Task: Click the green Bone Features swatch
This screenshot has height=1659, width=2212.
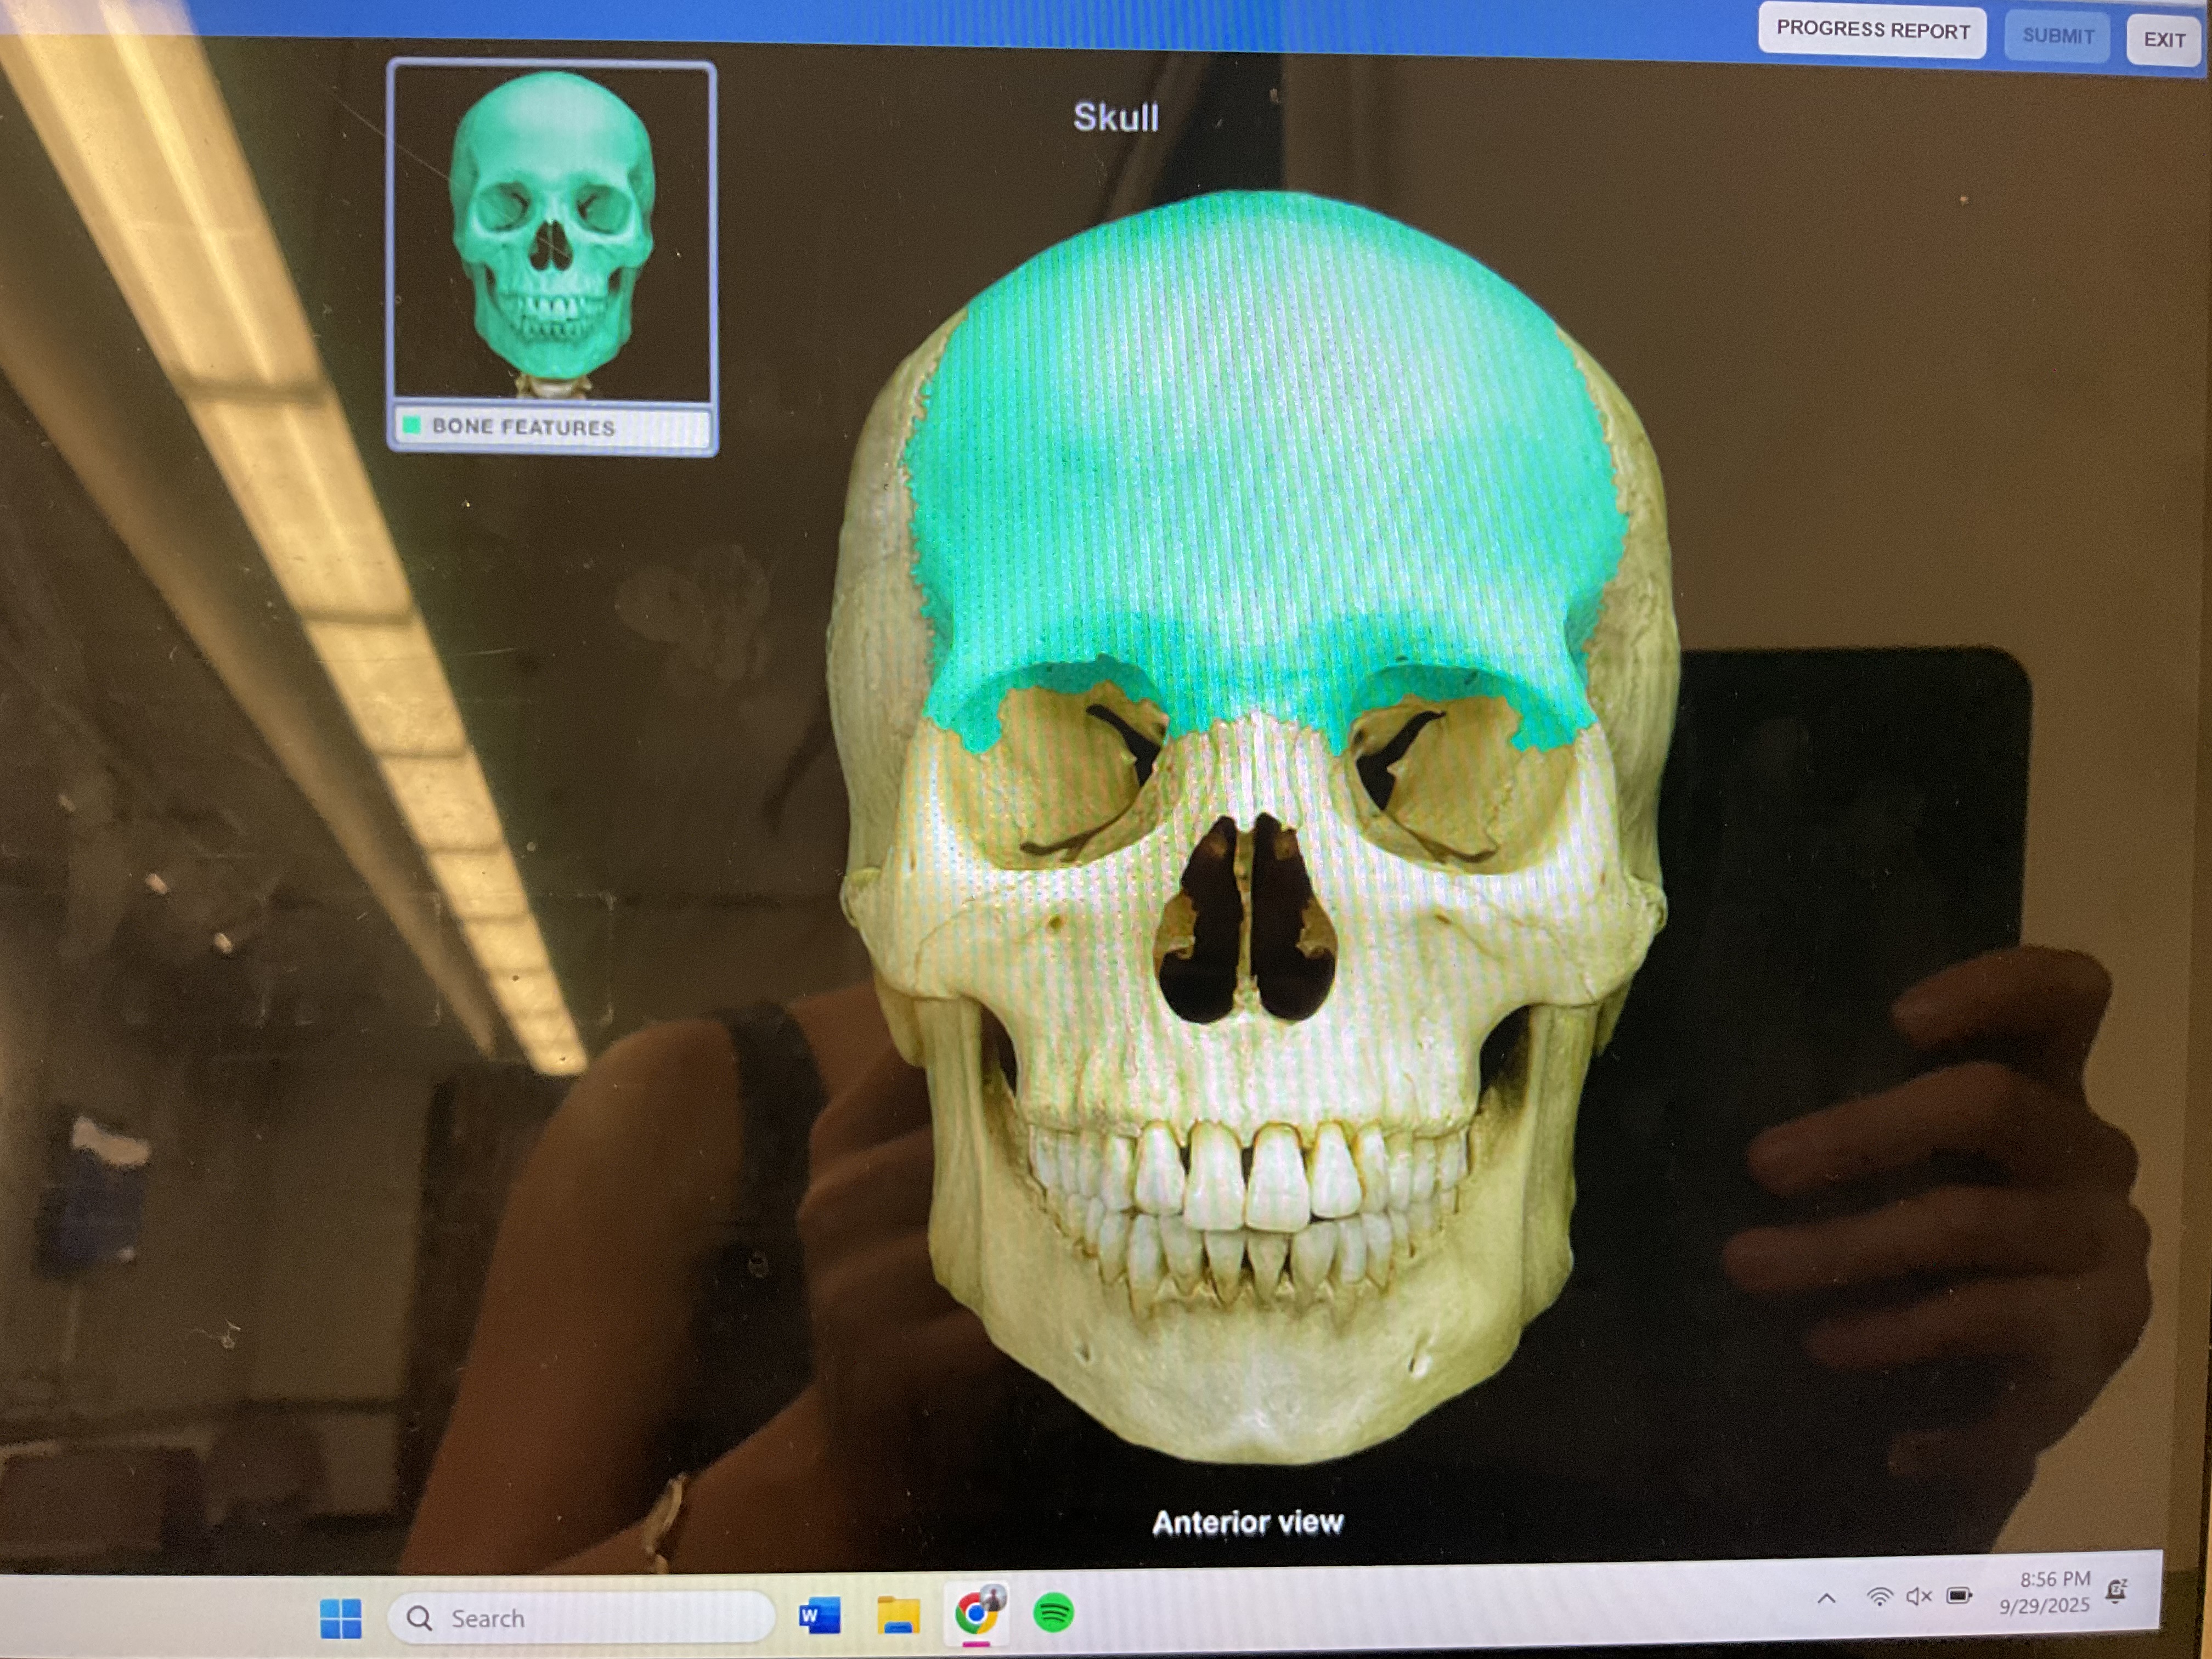Action: pyautogui.click(x=411, y=426)
